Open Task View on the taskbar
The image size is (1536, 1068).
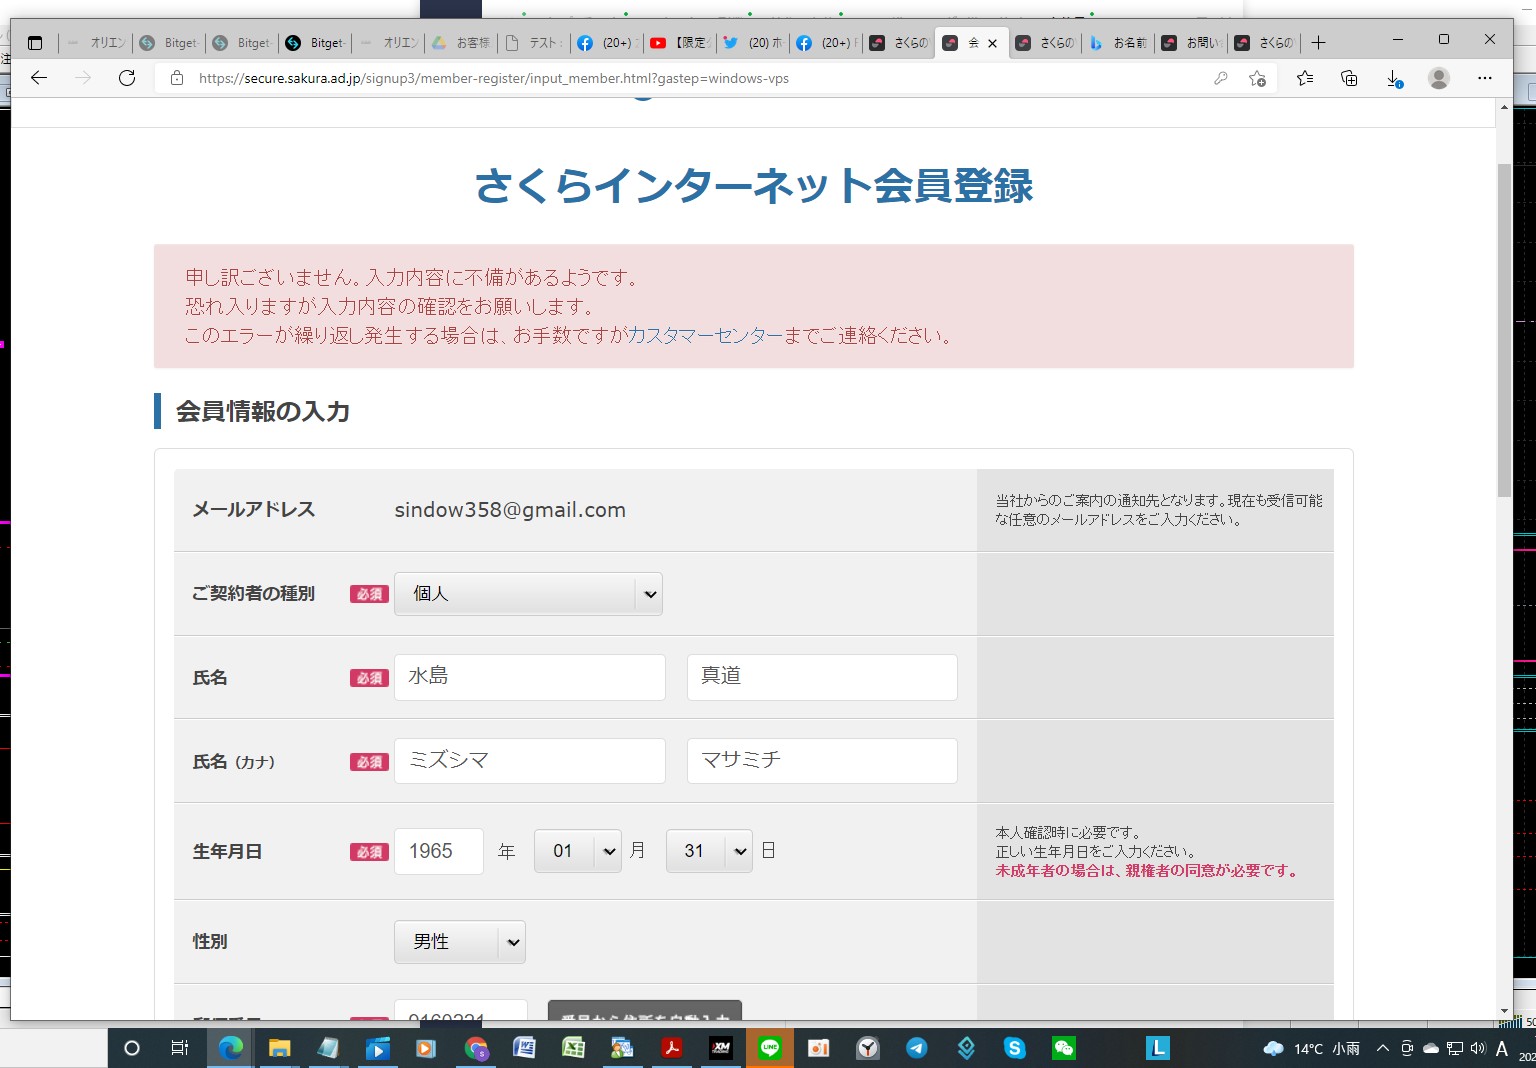180,1048
